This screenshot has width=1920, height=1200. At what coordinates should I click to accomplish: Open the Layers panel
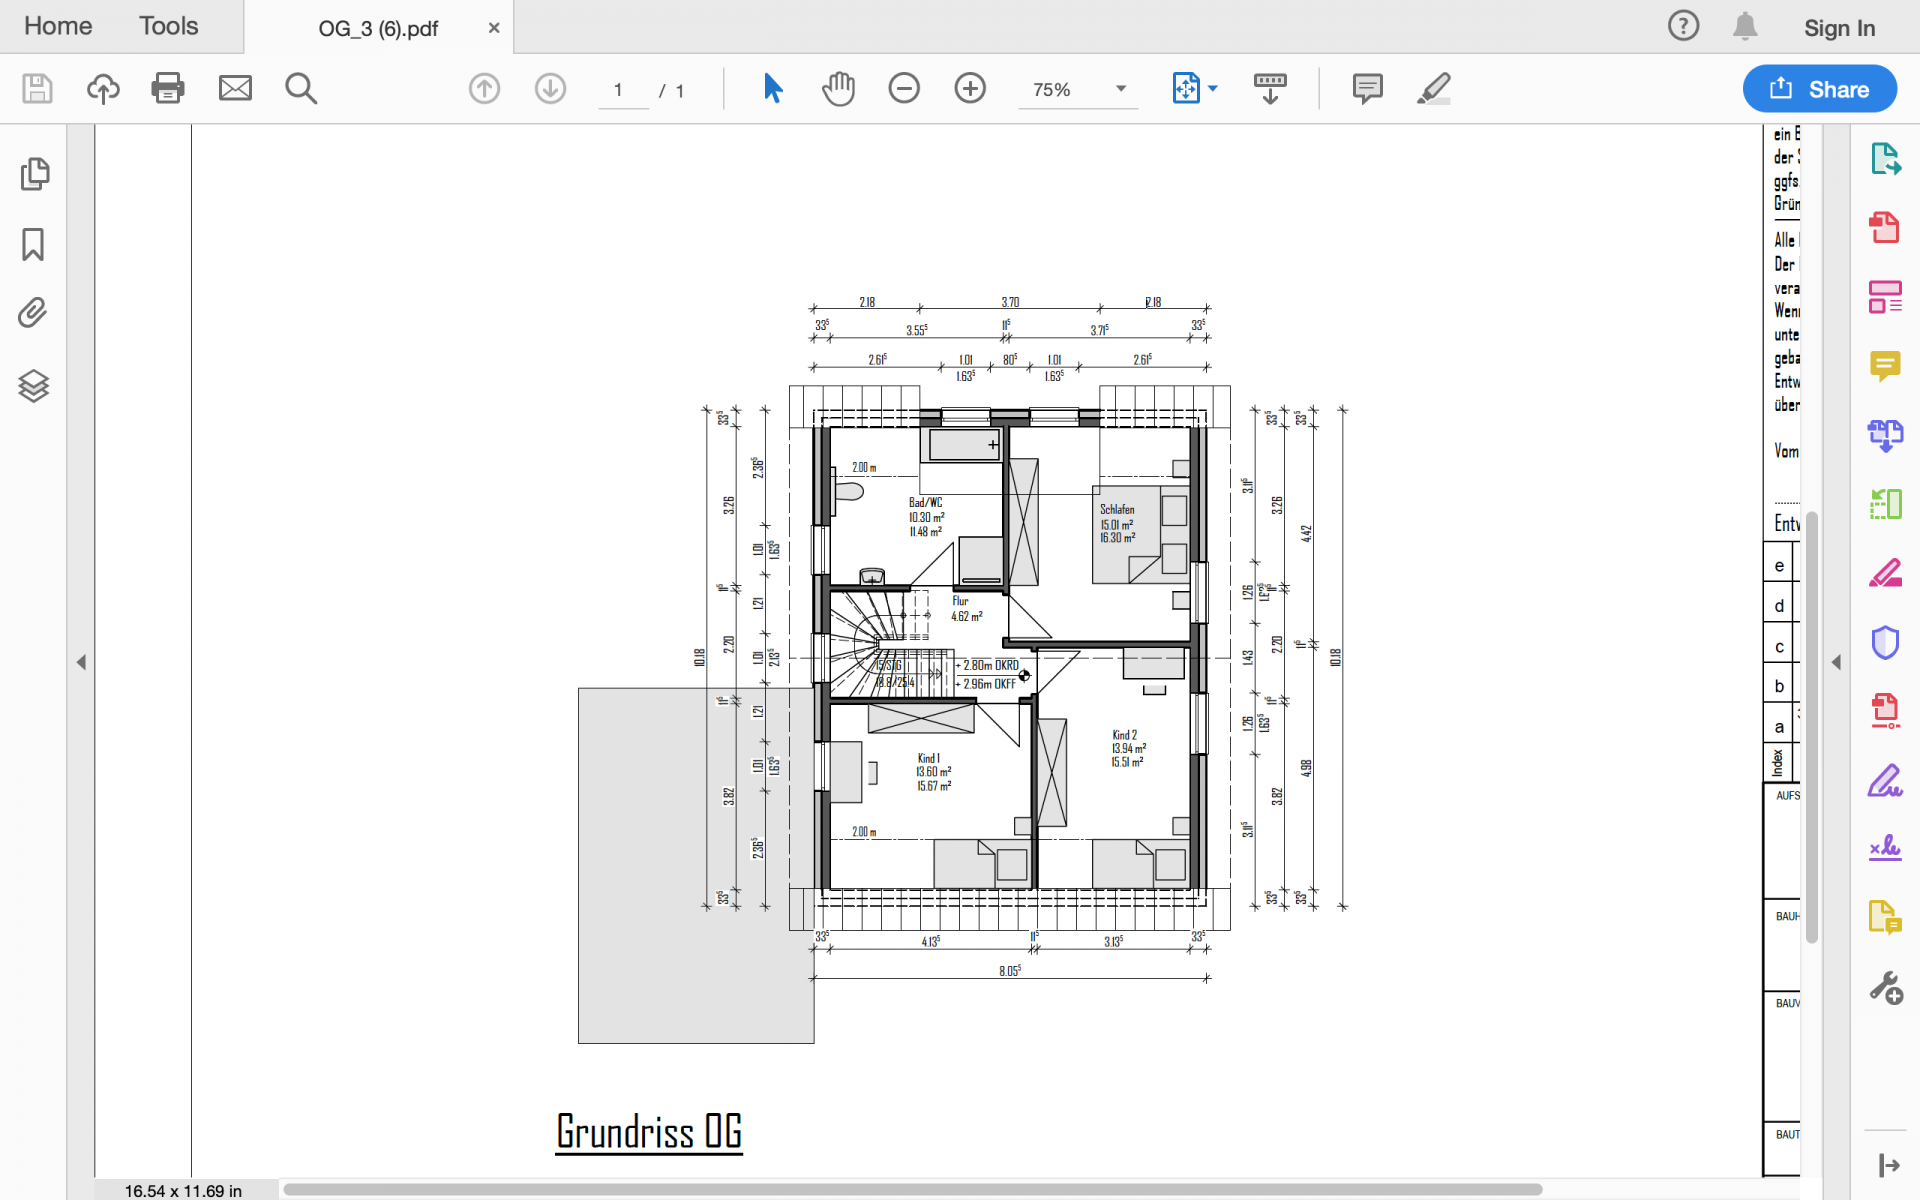click(x=33, y=385)
